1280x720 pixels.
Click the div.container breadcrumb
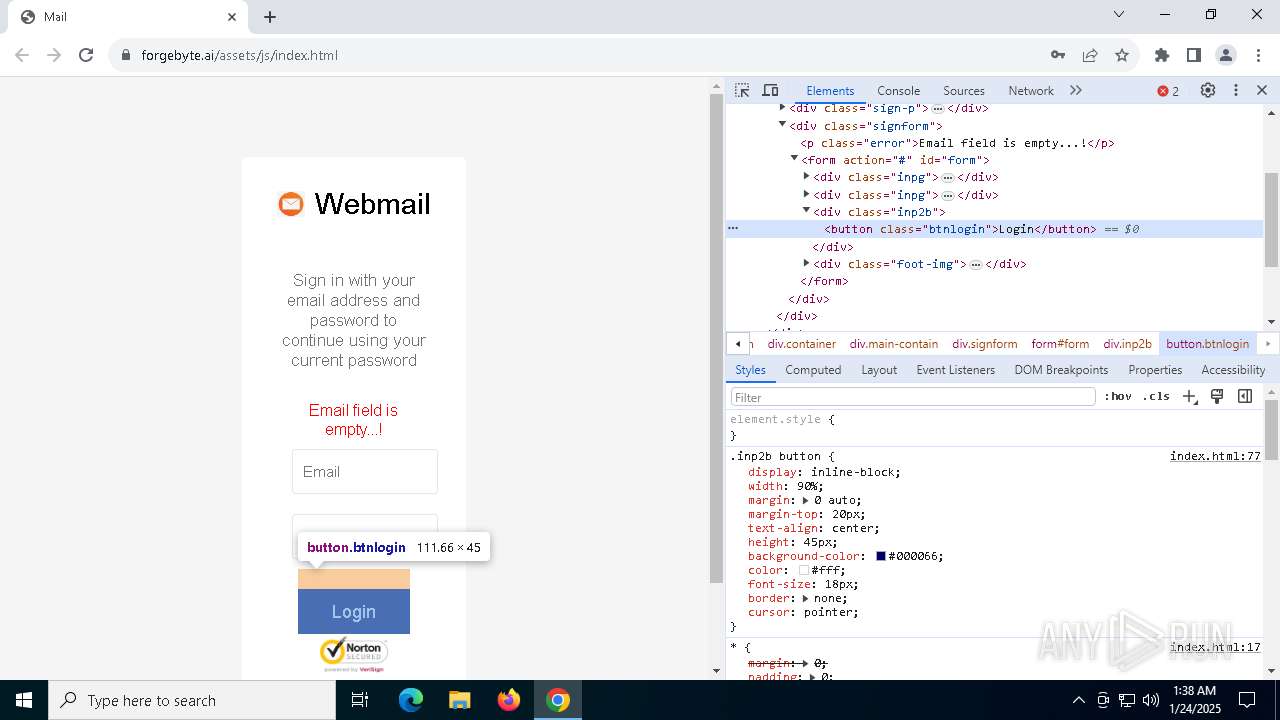(801, 344)
